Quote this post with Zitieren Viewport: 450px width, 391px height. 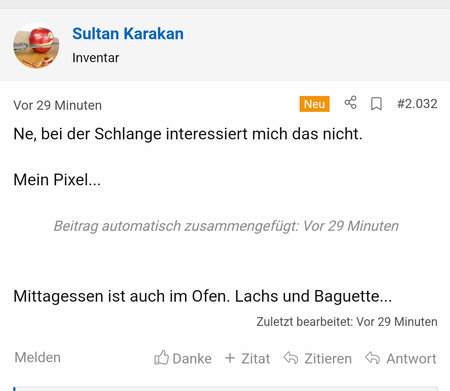(328, 359)
